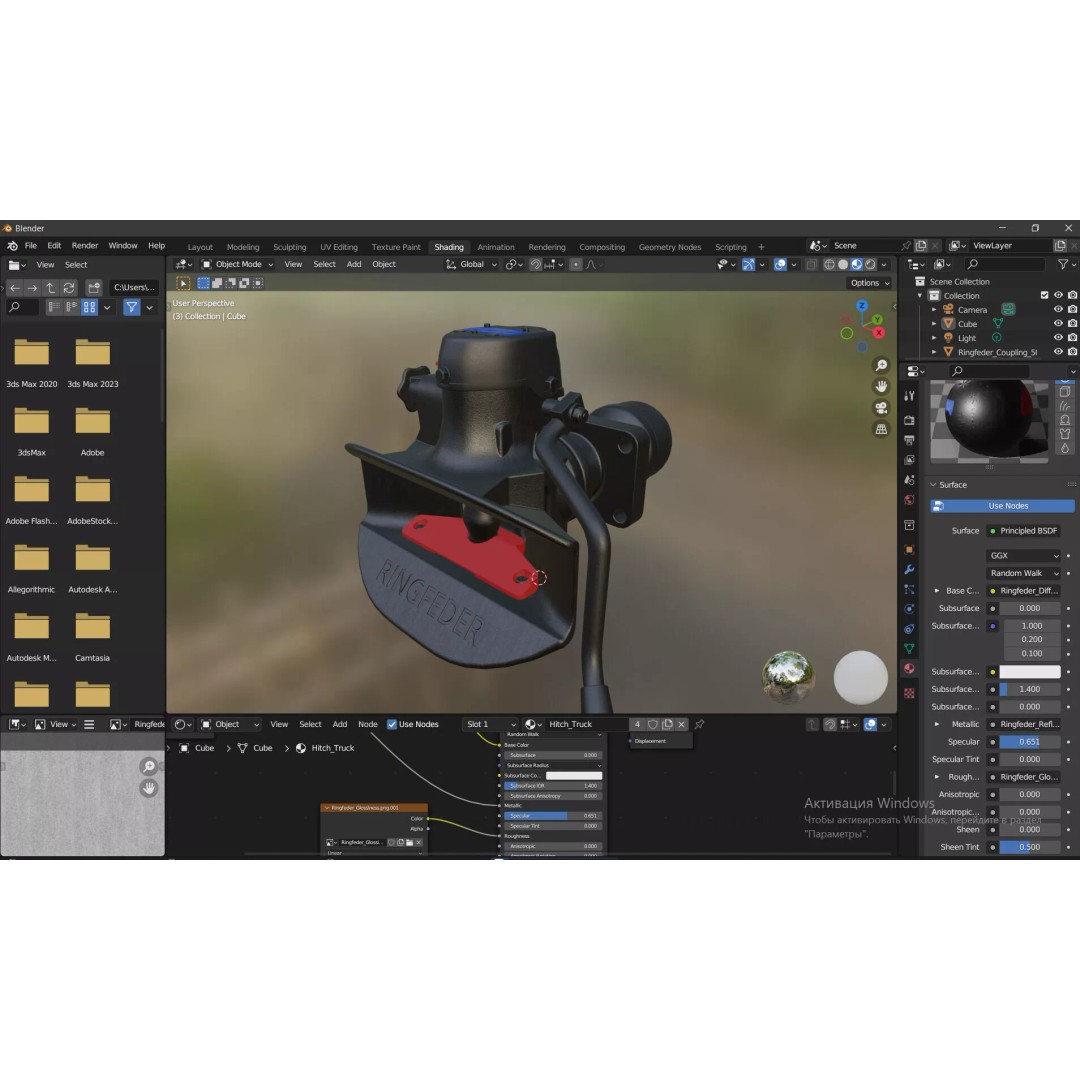Switch to the Layout workspace tab
This screenshot has width=1080, height=1080.
(200, 247)
